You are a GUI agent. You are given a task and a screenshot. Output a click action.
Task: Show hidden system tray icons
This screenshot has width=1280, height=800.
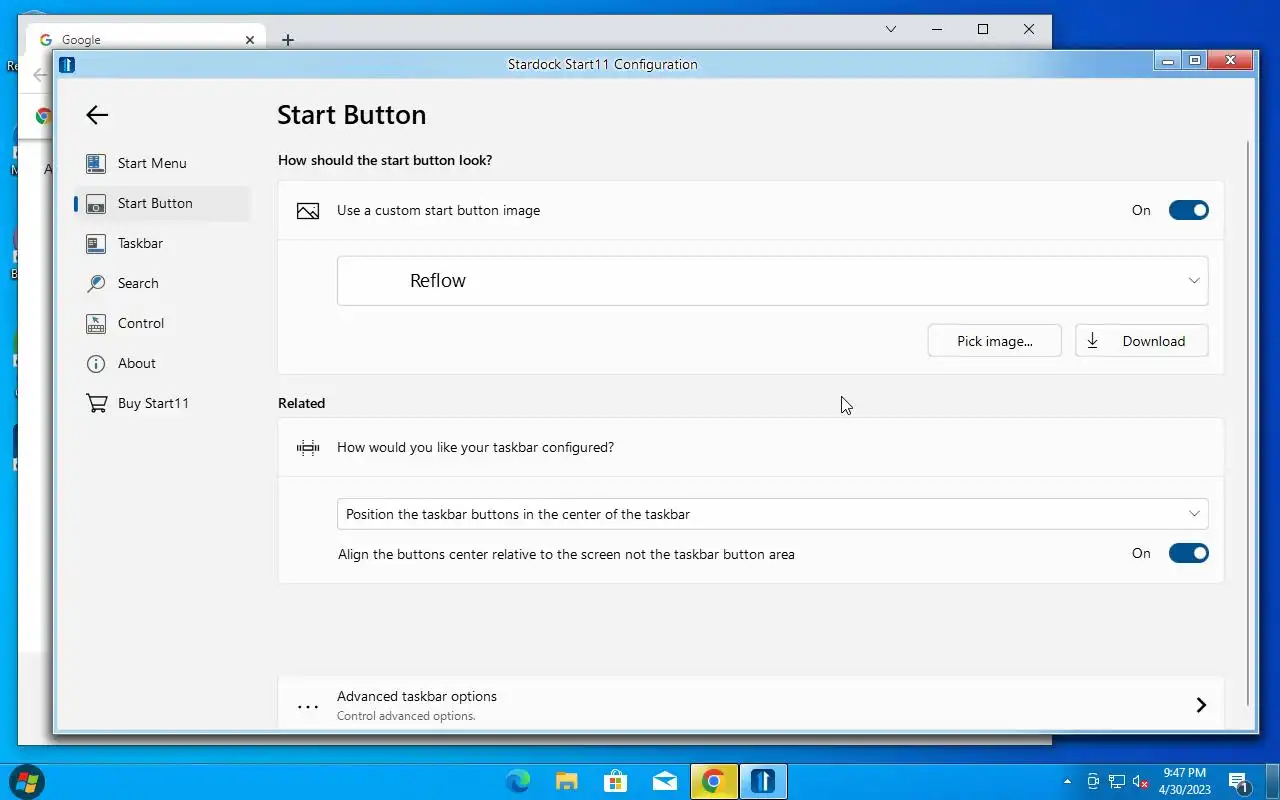(x=1067, y=781)
